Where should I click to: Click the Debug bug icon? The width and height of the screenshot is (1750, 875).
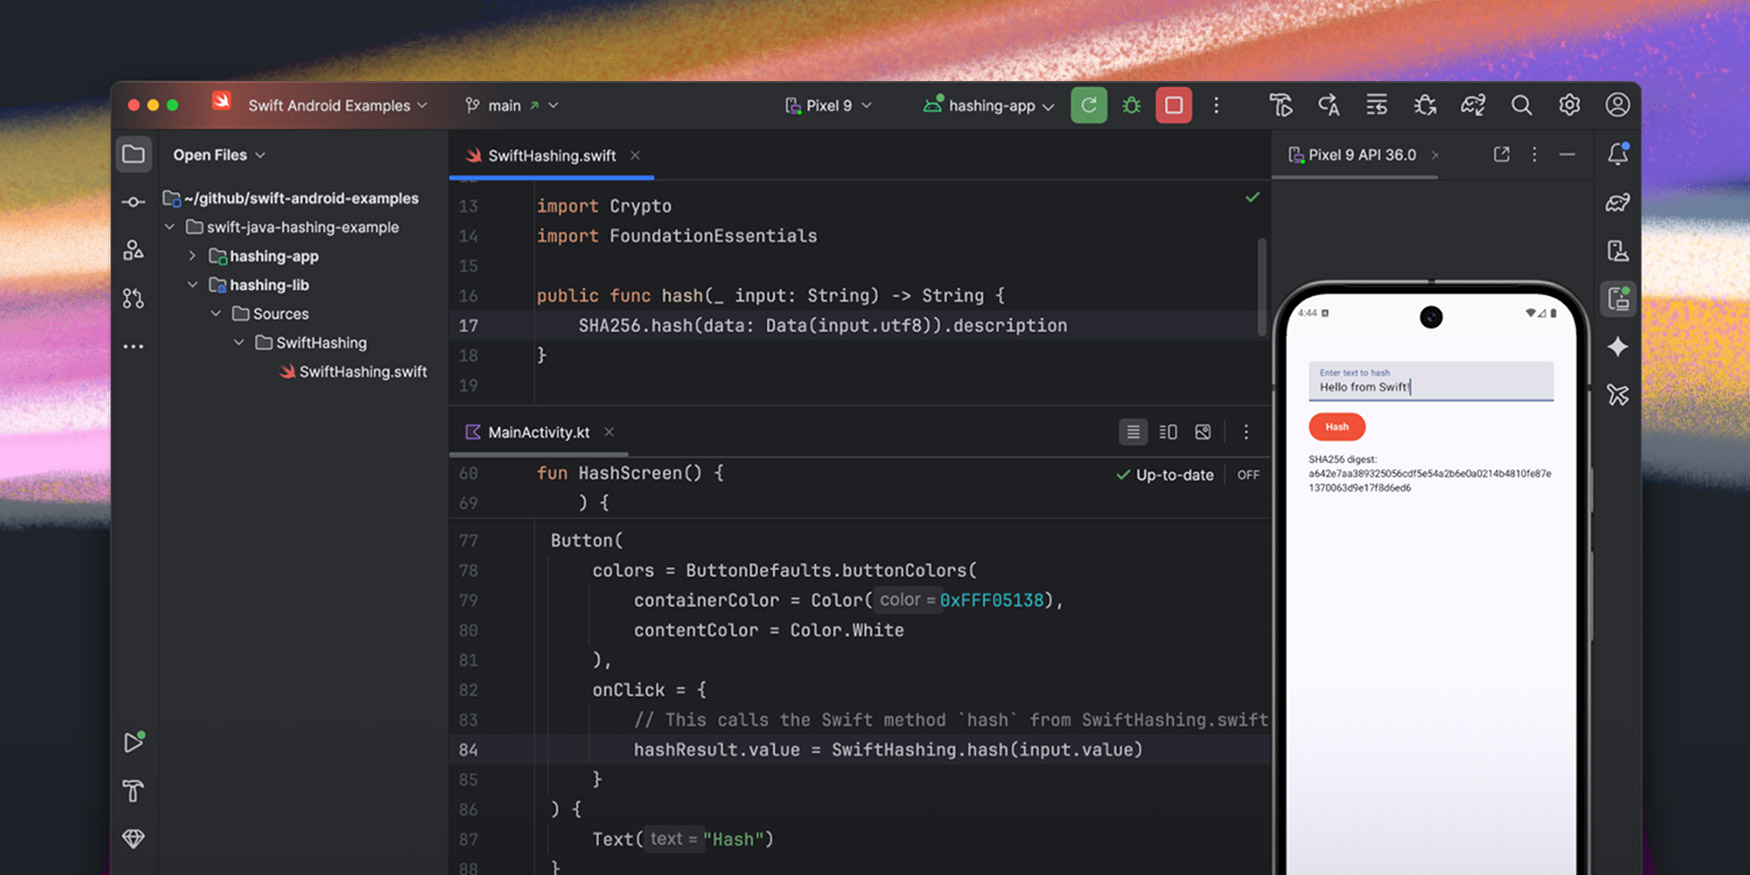1131,105
